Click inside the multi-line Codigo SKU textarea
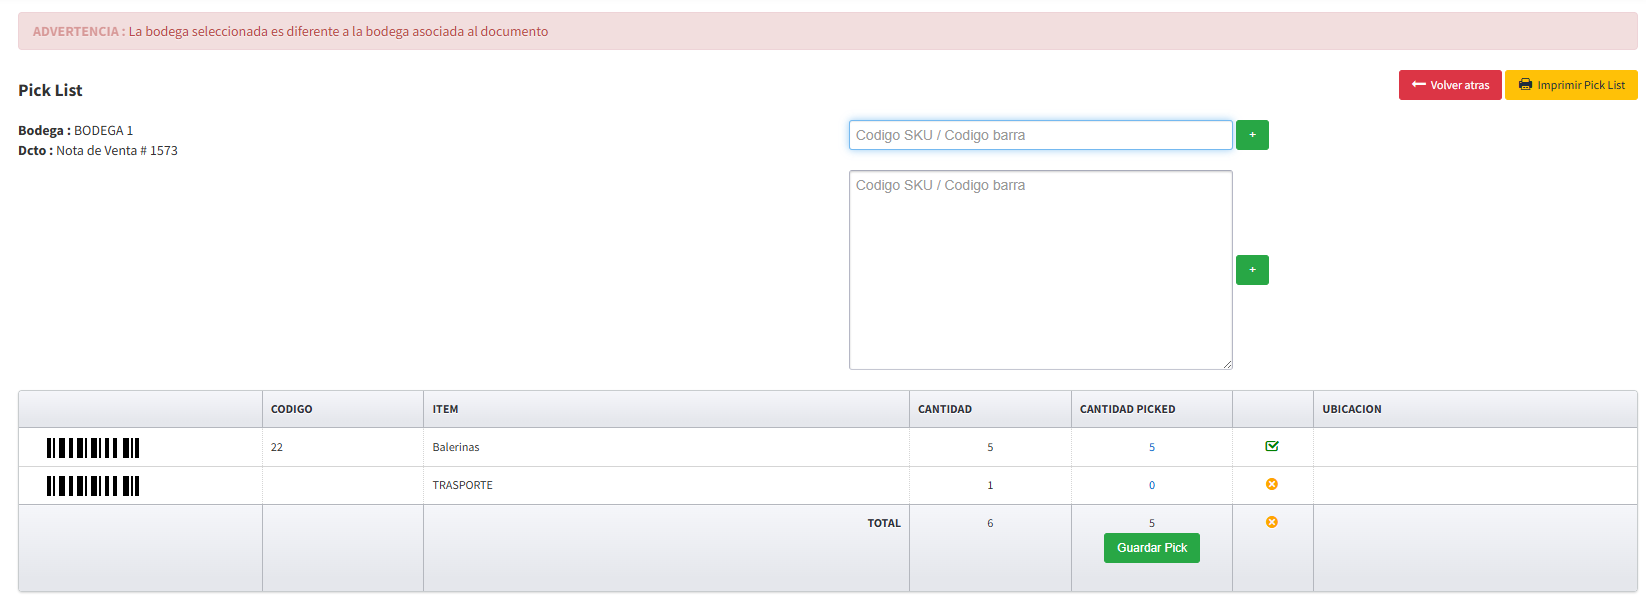1646x615 pixels. 1040,270
